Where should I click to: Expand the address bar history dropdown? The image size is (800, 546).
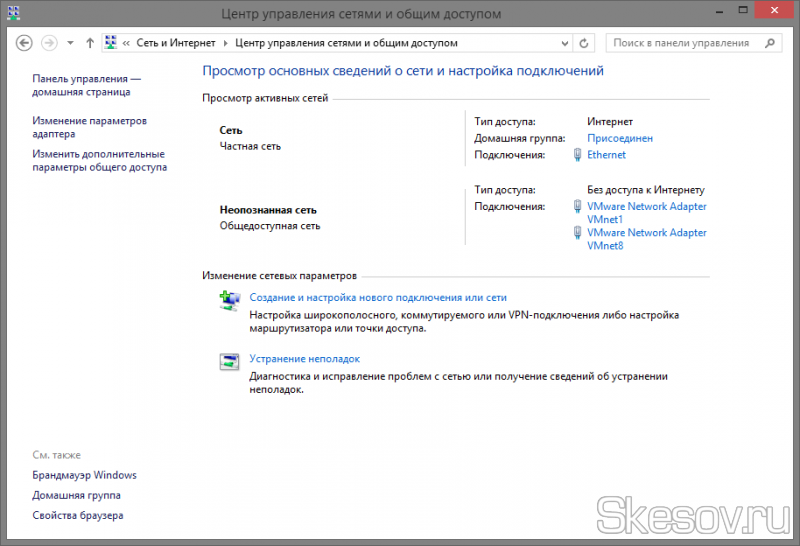click(x=565, y=43)
